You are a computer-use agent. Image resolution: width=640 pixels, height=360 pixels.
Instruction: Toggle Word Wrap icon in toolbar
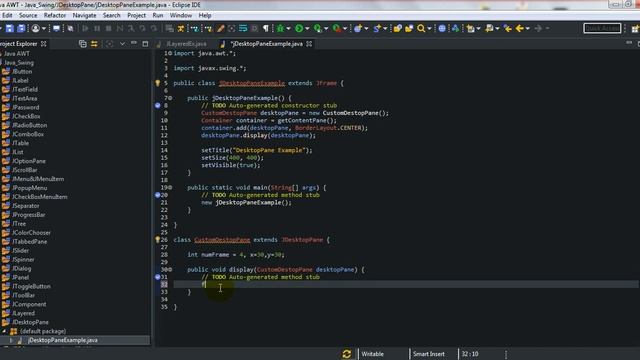243,28
